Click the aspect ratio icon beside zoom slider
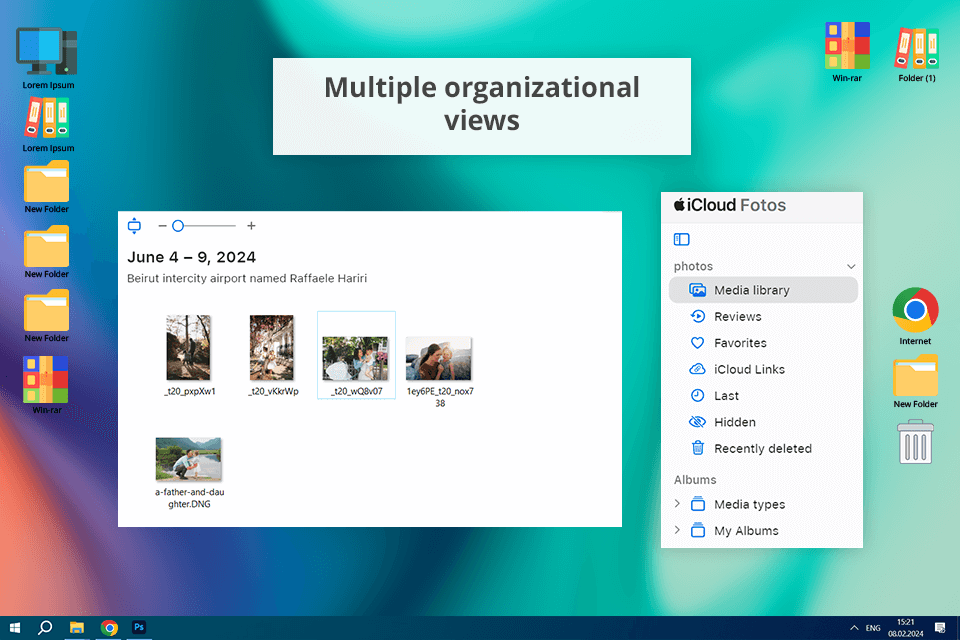Viewport: 960px width, 640px height. 134,226
